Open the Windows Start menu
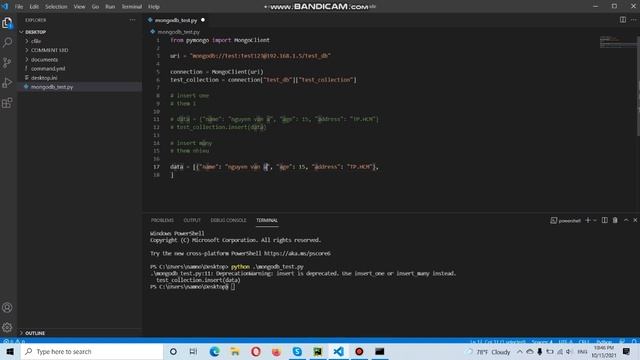640x360 pixels. click(x=10, y=351)
